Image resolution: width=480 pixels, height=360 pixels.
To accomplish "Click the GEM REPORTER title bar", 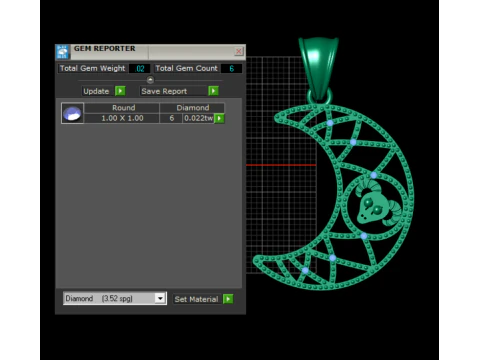I will 151,52.
